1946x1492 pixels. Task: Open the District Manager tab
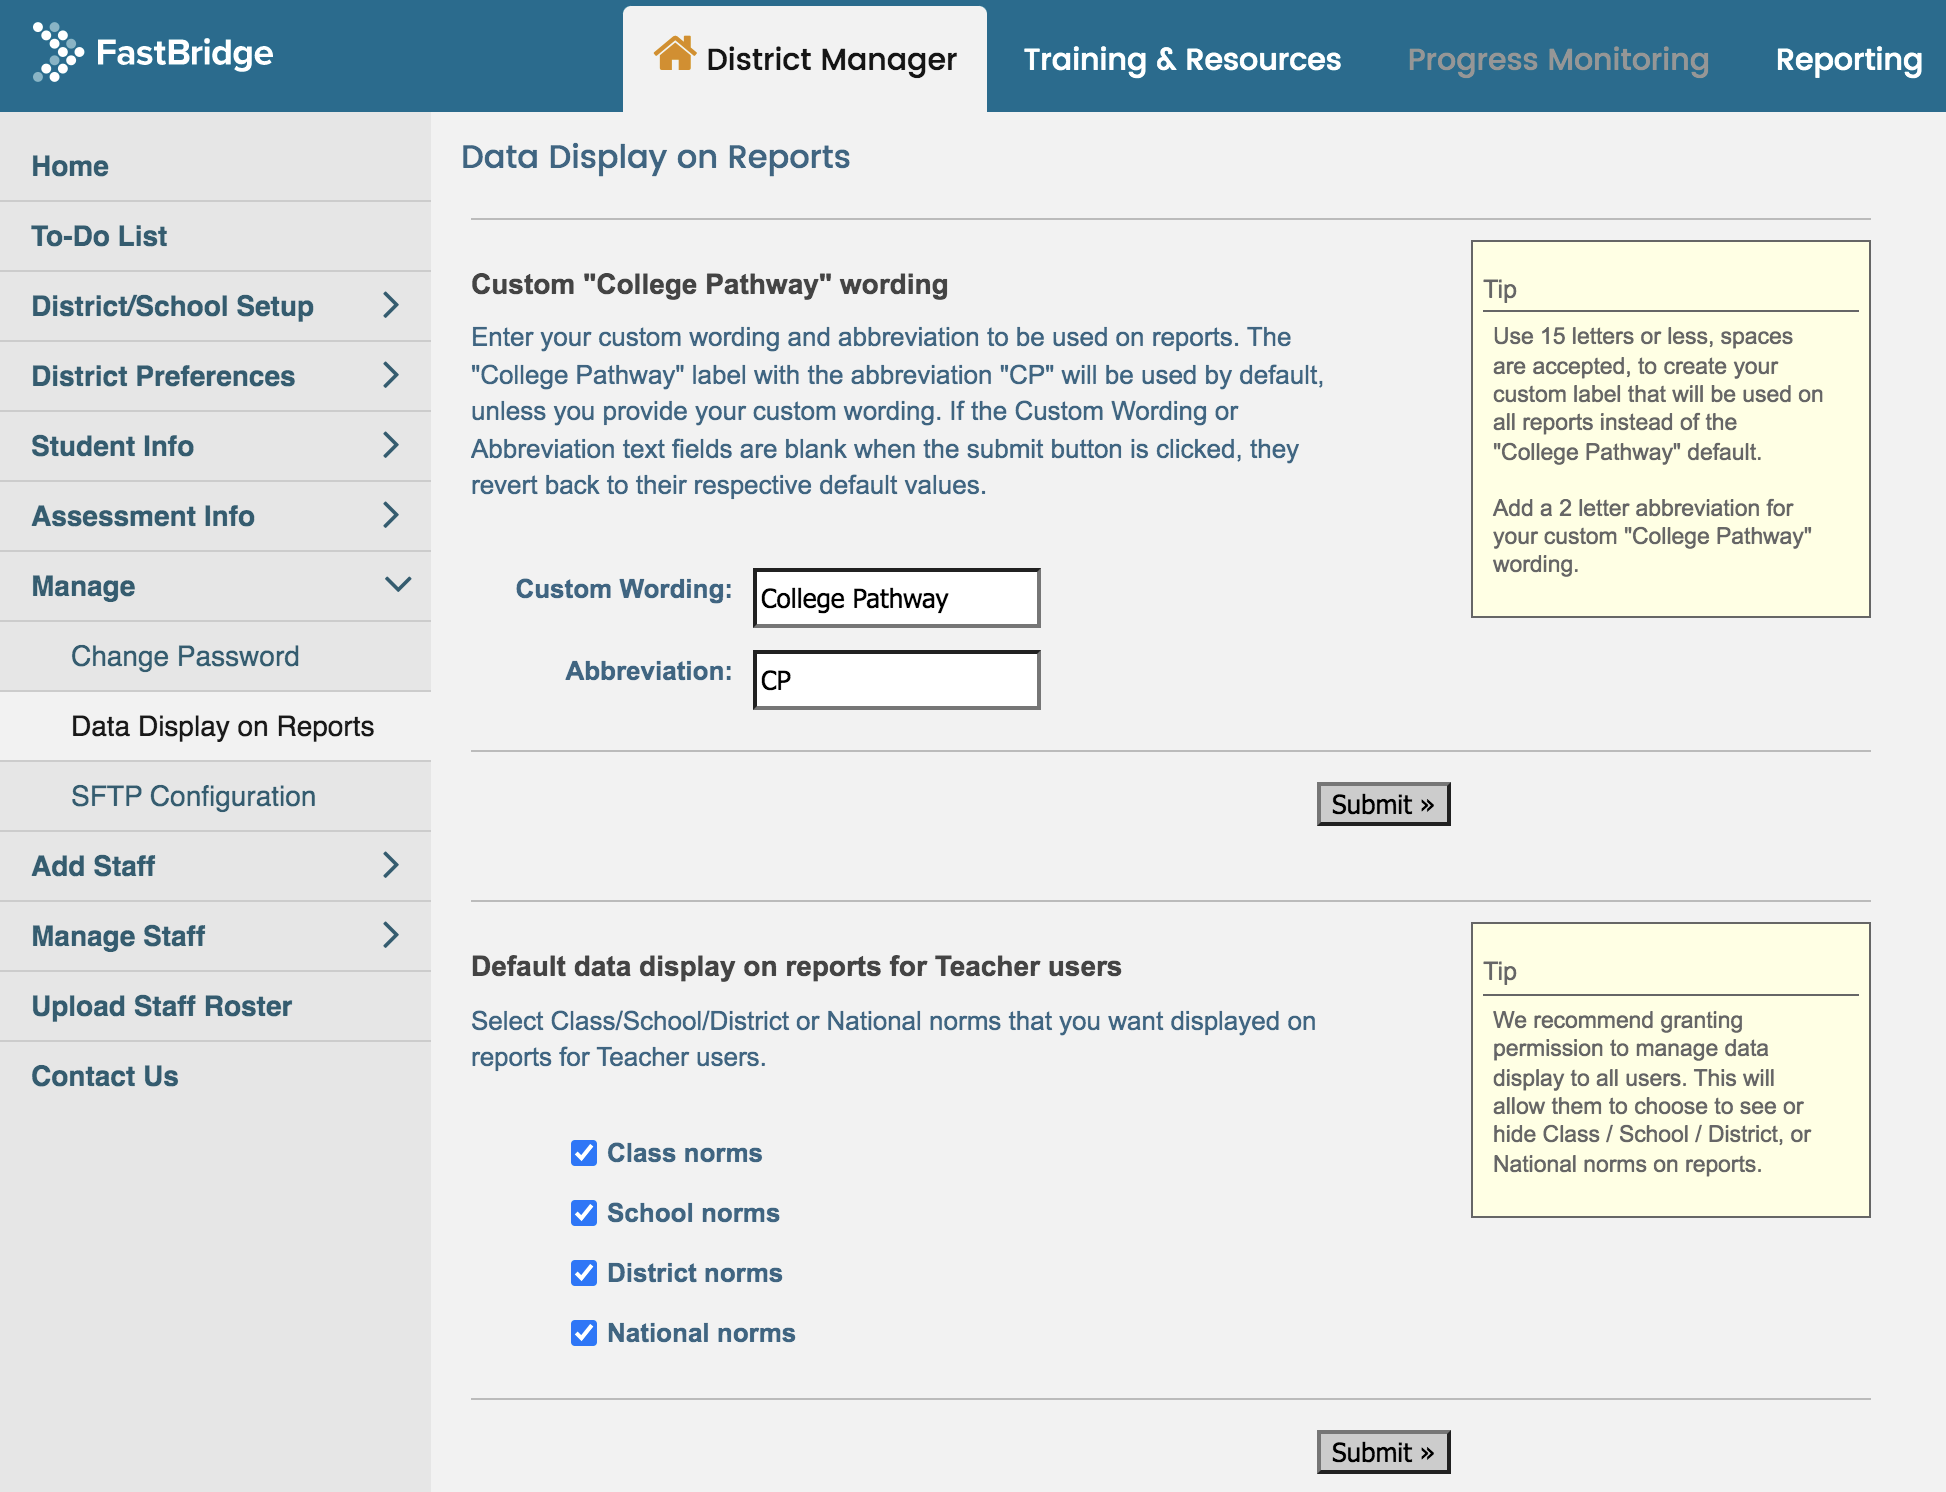(805, 59)
